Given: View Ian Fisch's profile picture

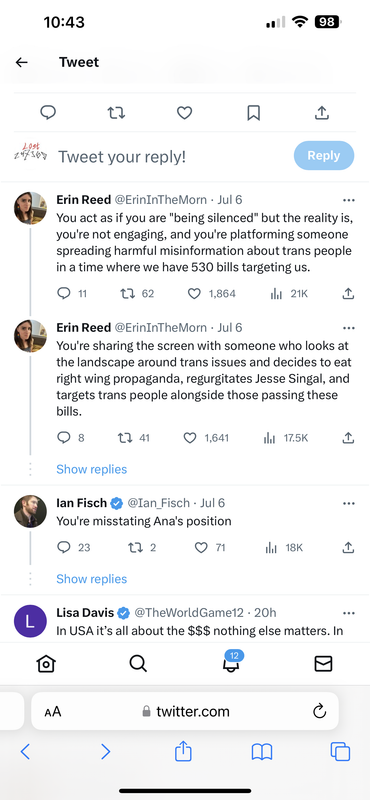Looking at the screenshot, I should [x=30, y=511].
